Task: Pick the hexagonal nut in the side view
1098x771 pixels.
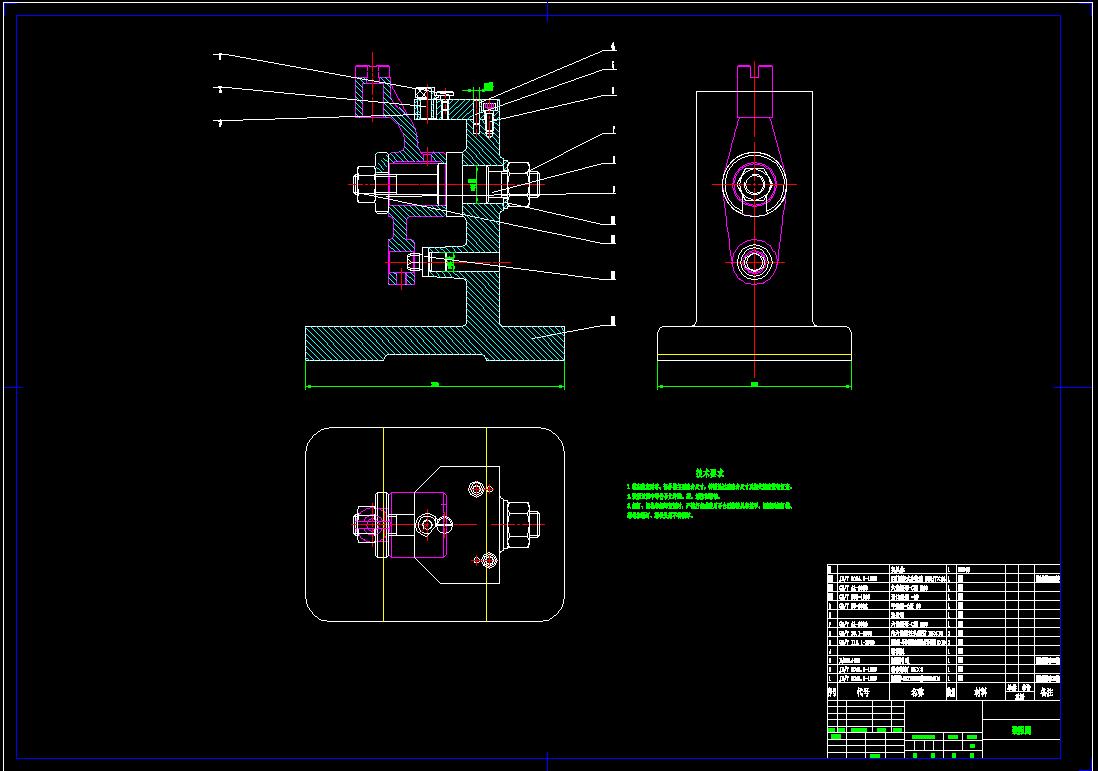Action: point(754,185)
